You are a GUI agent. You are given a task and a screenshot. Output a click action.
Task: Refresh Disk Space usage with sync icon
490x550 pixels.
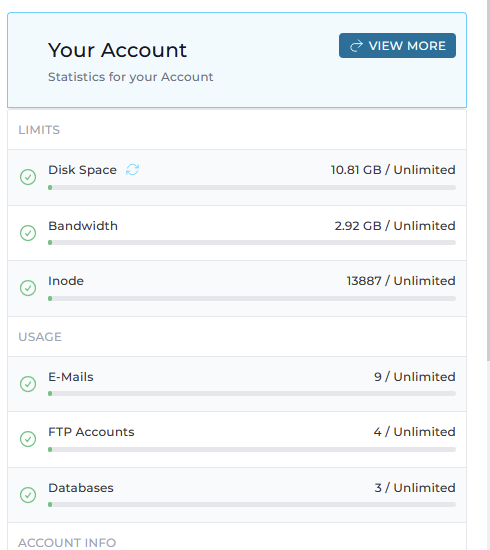(132, 170)
